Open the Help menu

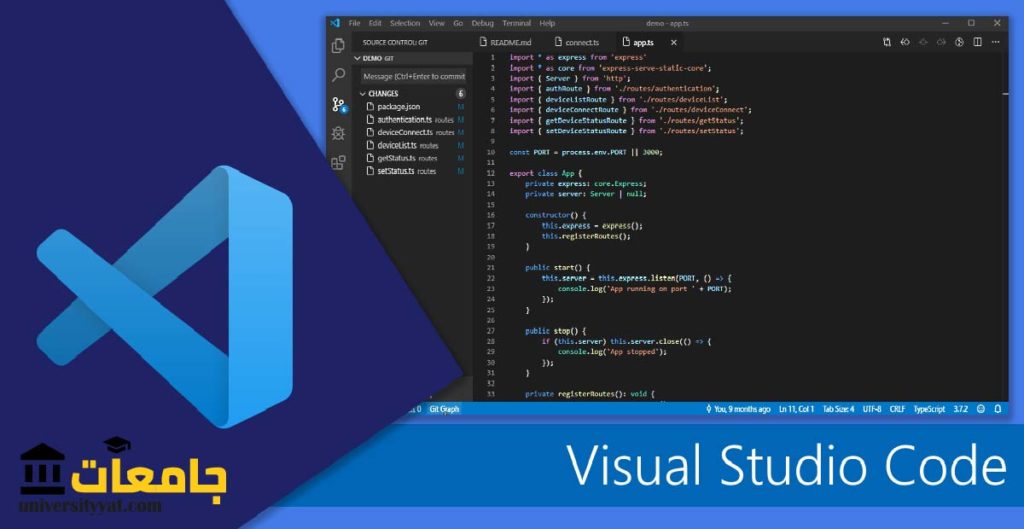pyautogui.click(x=547, y=23)
